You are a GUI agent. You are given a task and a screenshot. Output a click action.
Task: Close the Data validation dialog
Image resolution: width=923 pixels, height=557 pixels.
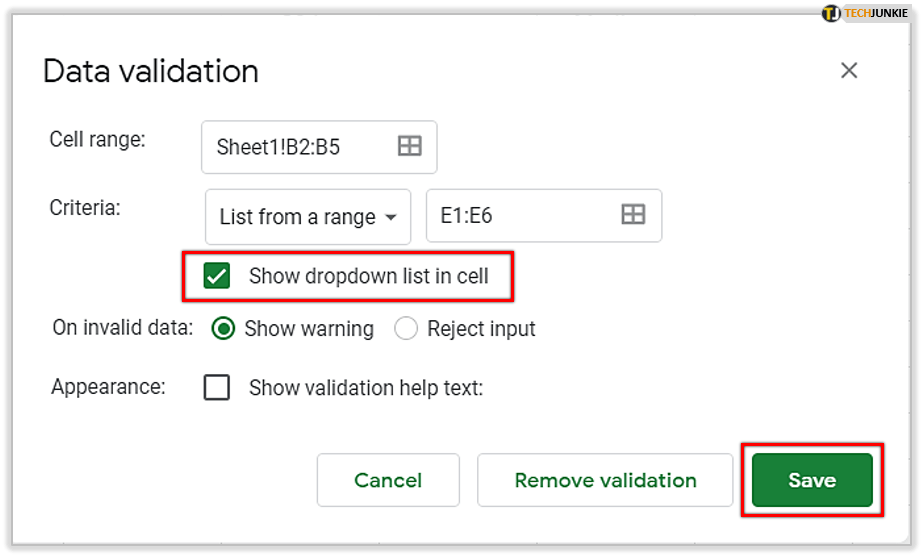coord(849,70)
